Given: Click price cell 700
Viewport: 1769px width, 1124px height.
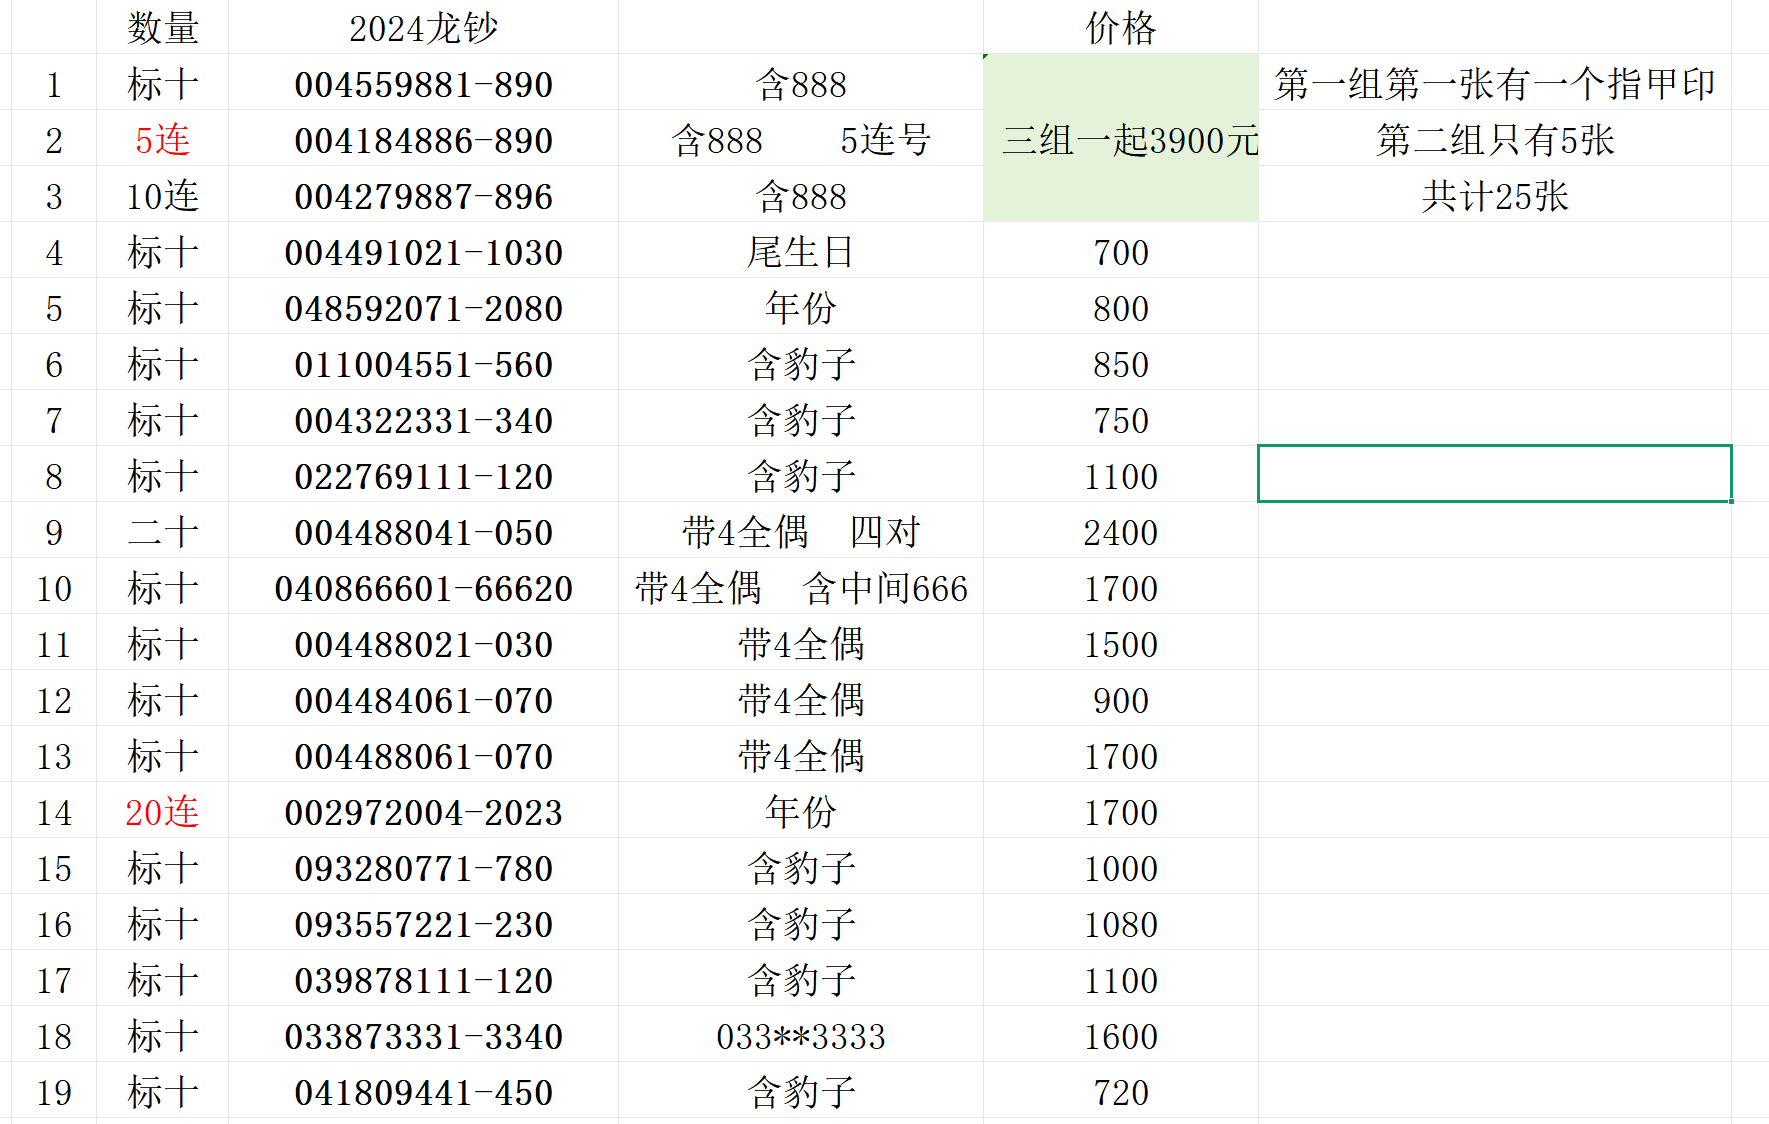Looking at the screenshot, I should point(1121,252).
